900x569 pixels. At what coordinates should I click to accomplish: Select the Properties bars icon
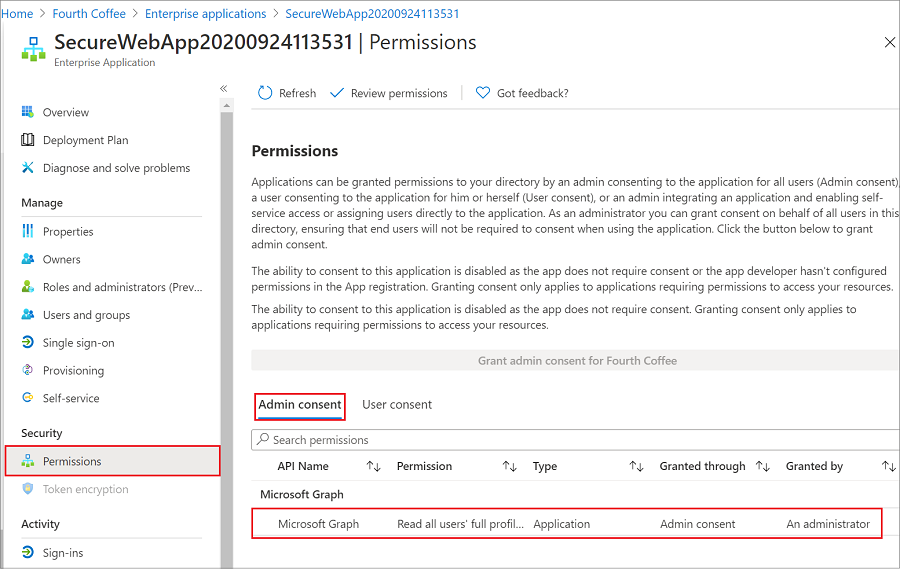click(28, 231)
